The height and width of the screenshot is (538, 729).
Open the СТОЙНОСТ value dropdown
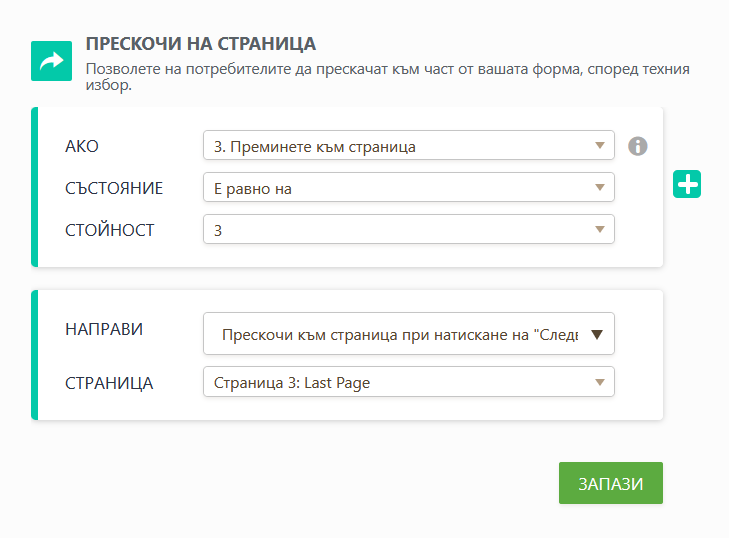click(408, 229)
